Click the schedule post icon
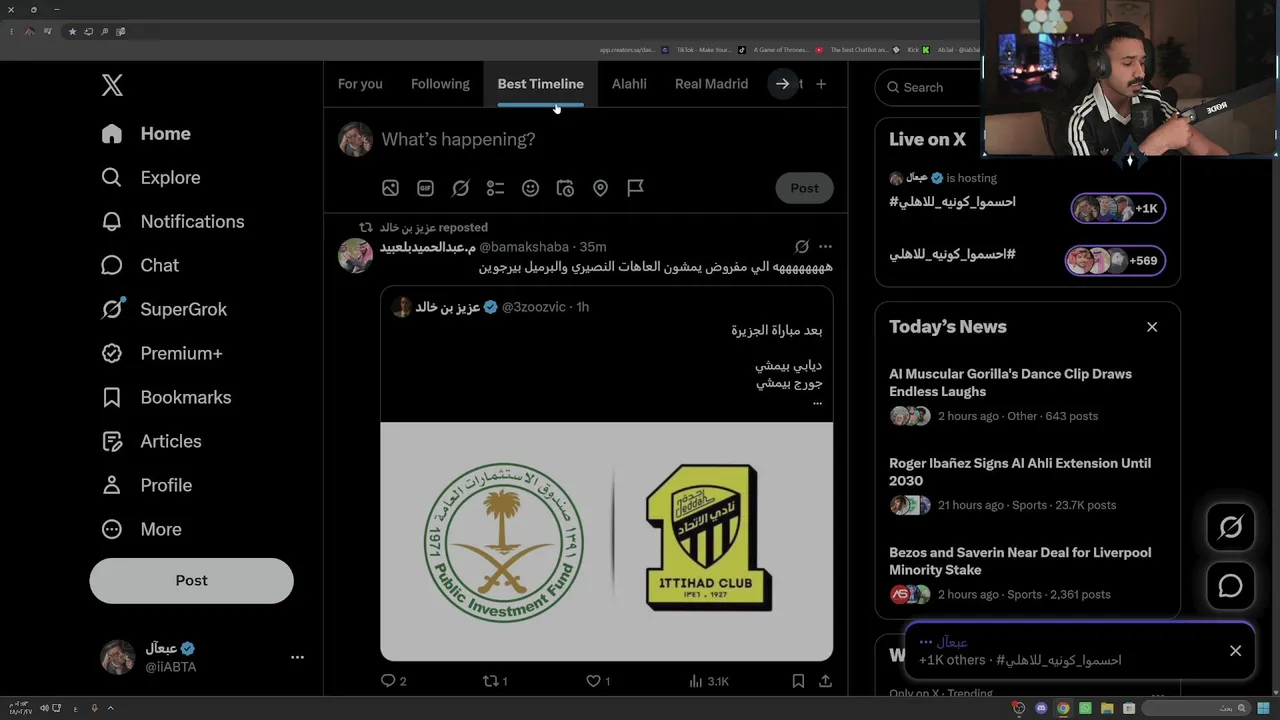The image size is (1280, 720). coord(565,188)
